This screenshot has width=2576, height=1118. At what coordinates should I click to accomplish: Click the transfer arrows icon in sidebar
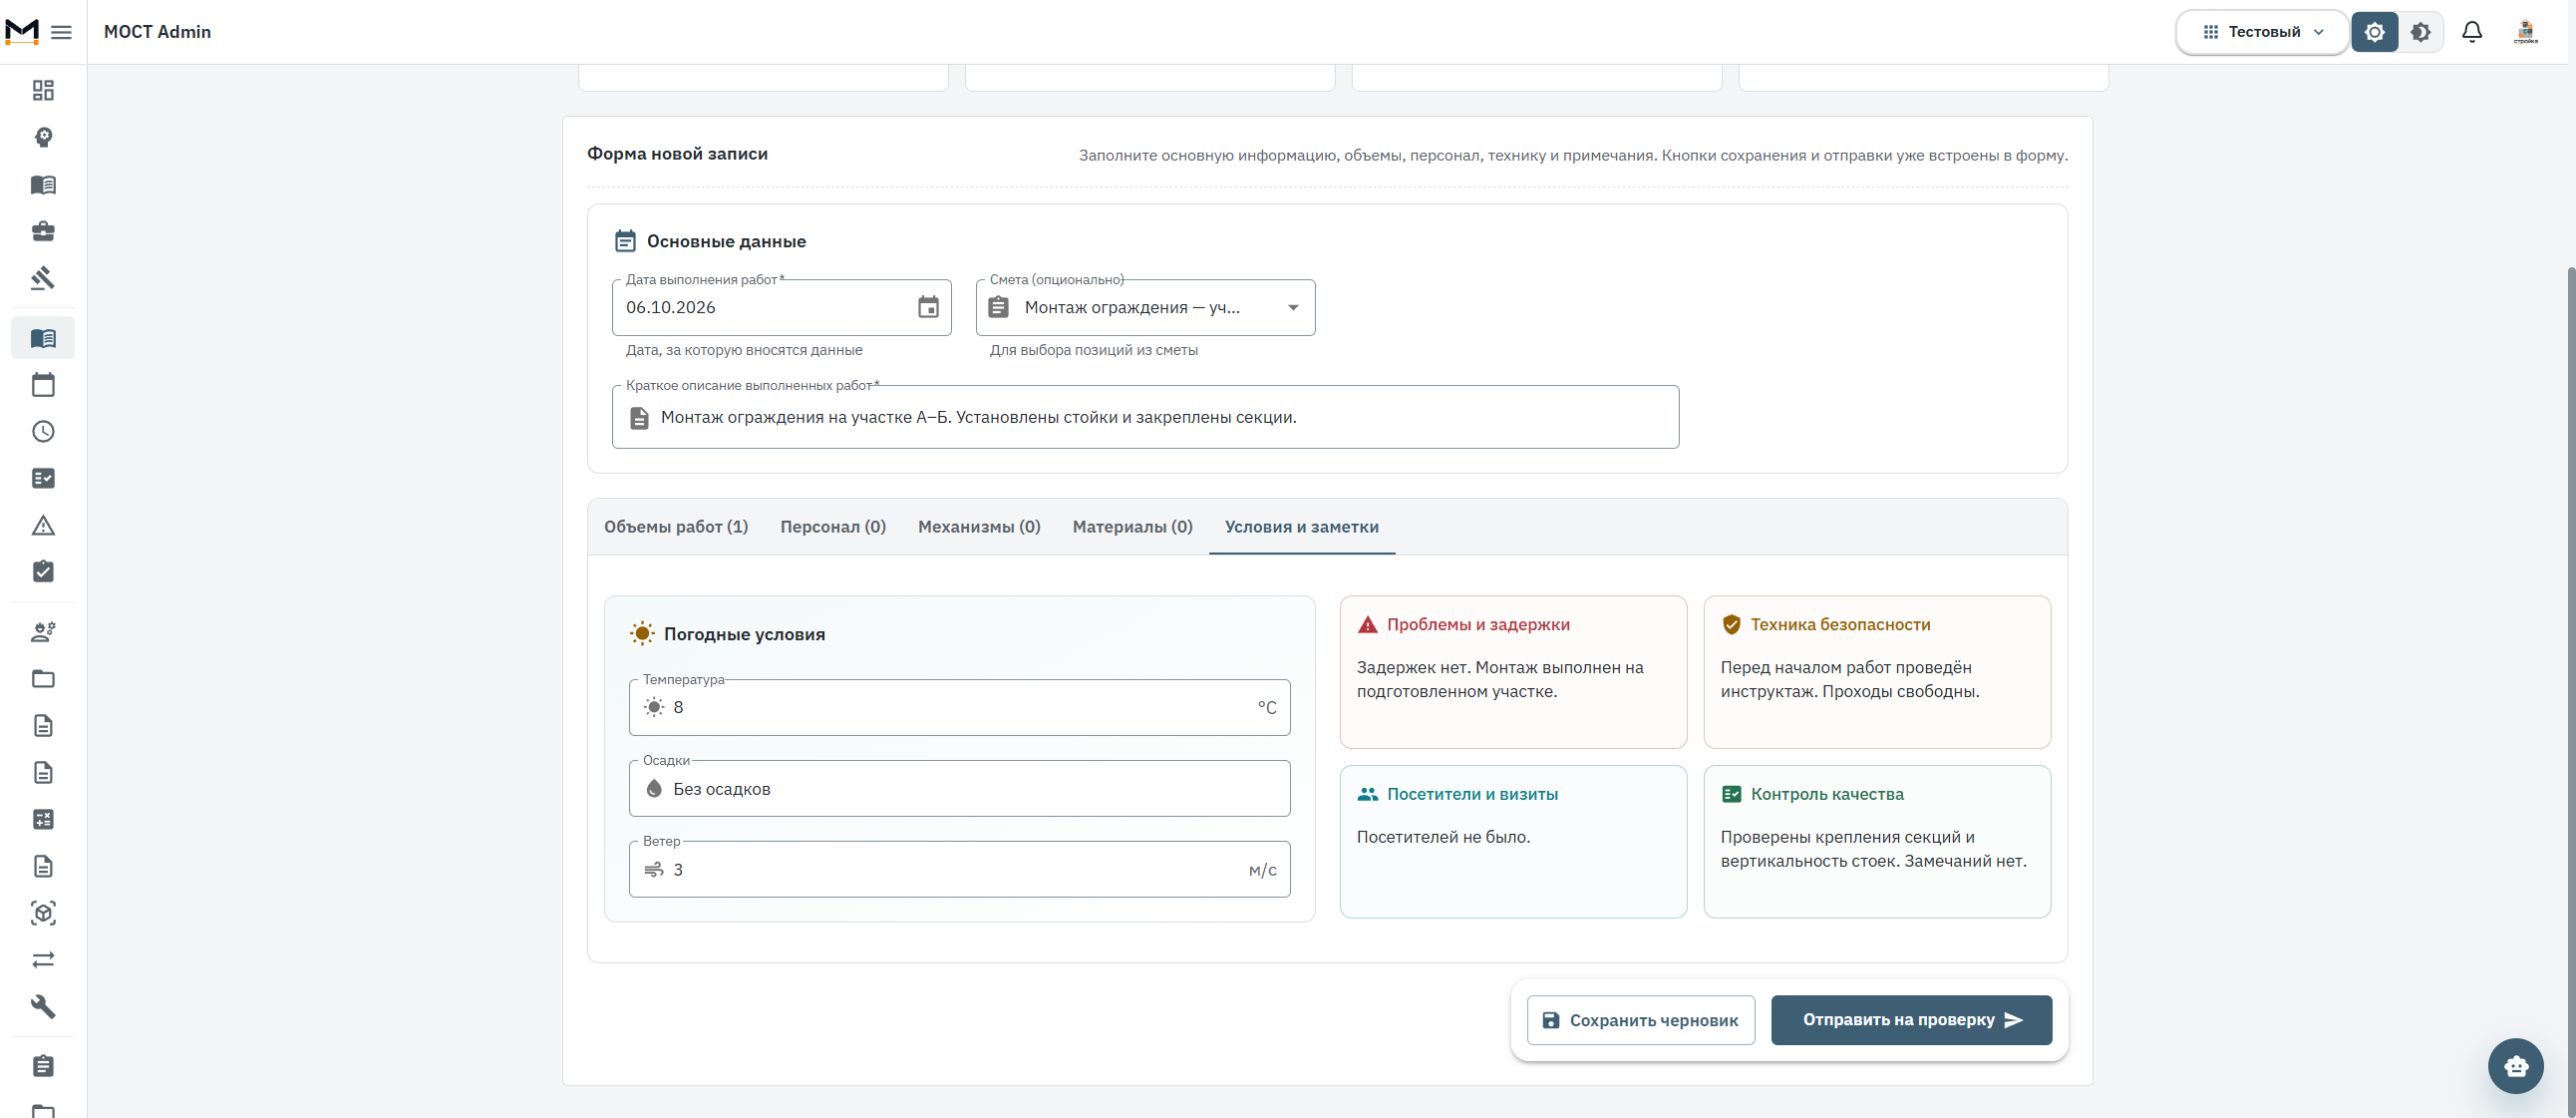(x=43, y=960)
